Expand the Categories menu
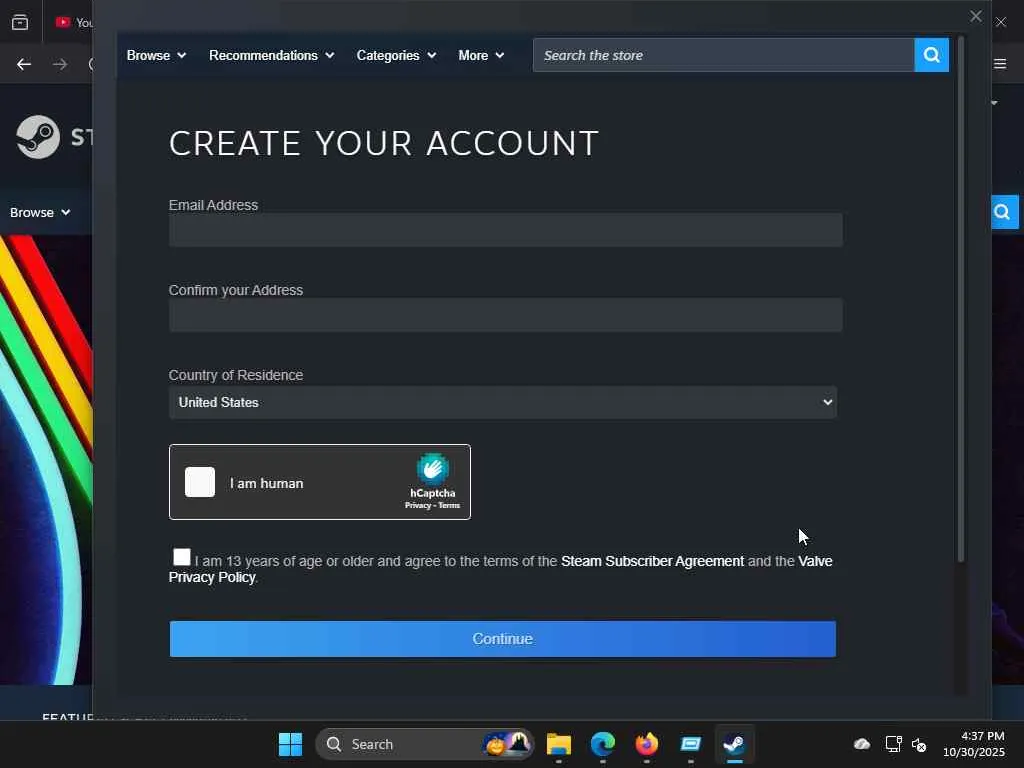1024x768 pixels. 396,56
